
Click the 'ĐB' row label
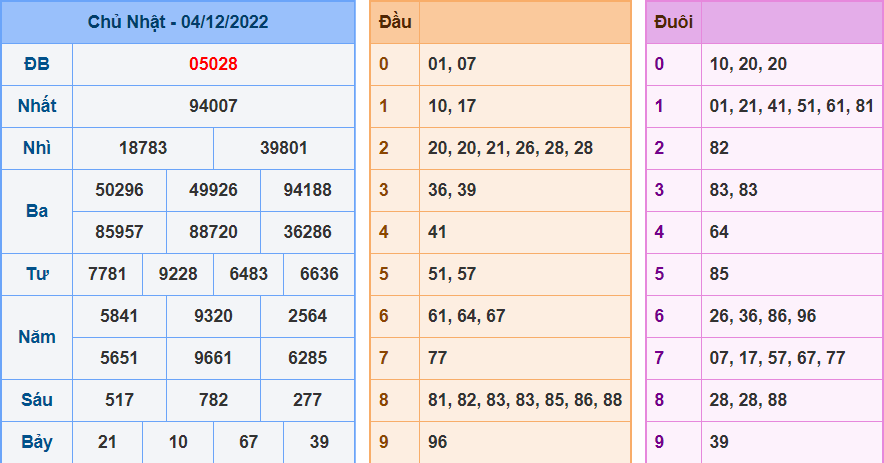tap(37, 64)
